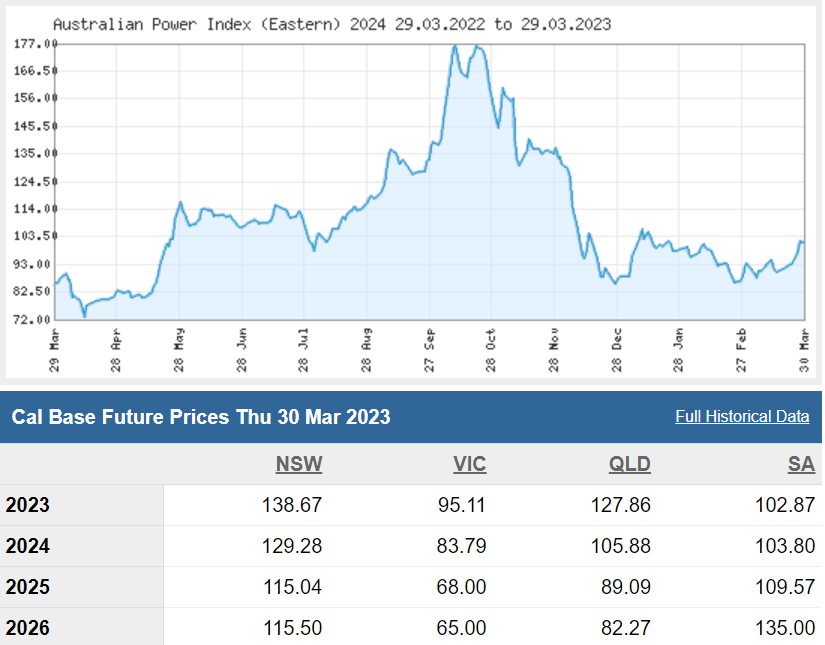Select the 2024 row label
This screenshot has width=825, height=645.
pos(28,546)
